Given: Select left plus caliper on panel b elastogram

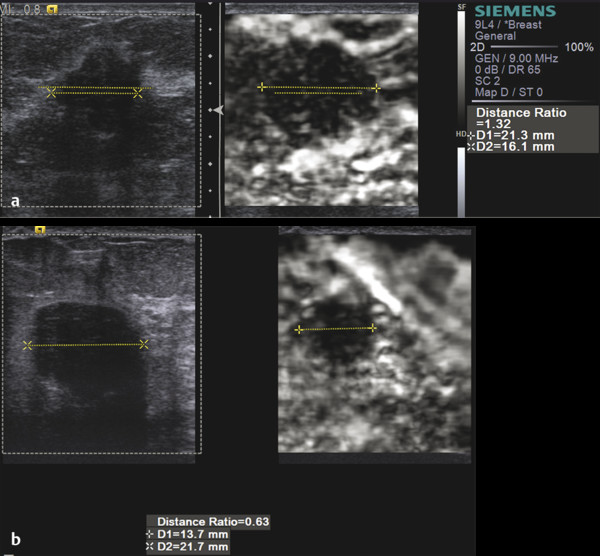Looking at the screenshot, I should 298,329.
